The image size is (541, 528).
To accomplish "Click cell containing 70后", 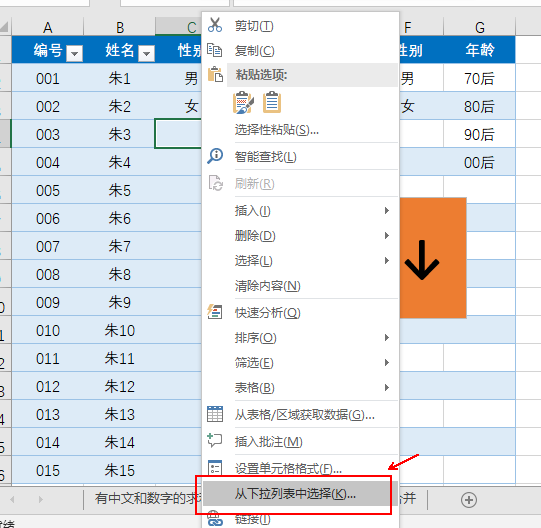I will [x=480, y=78].
